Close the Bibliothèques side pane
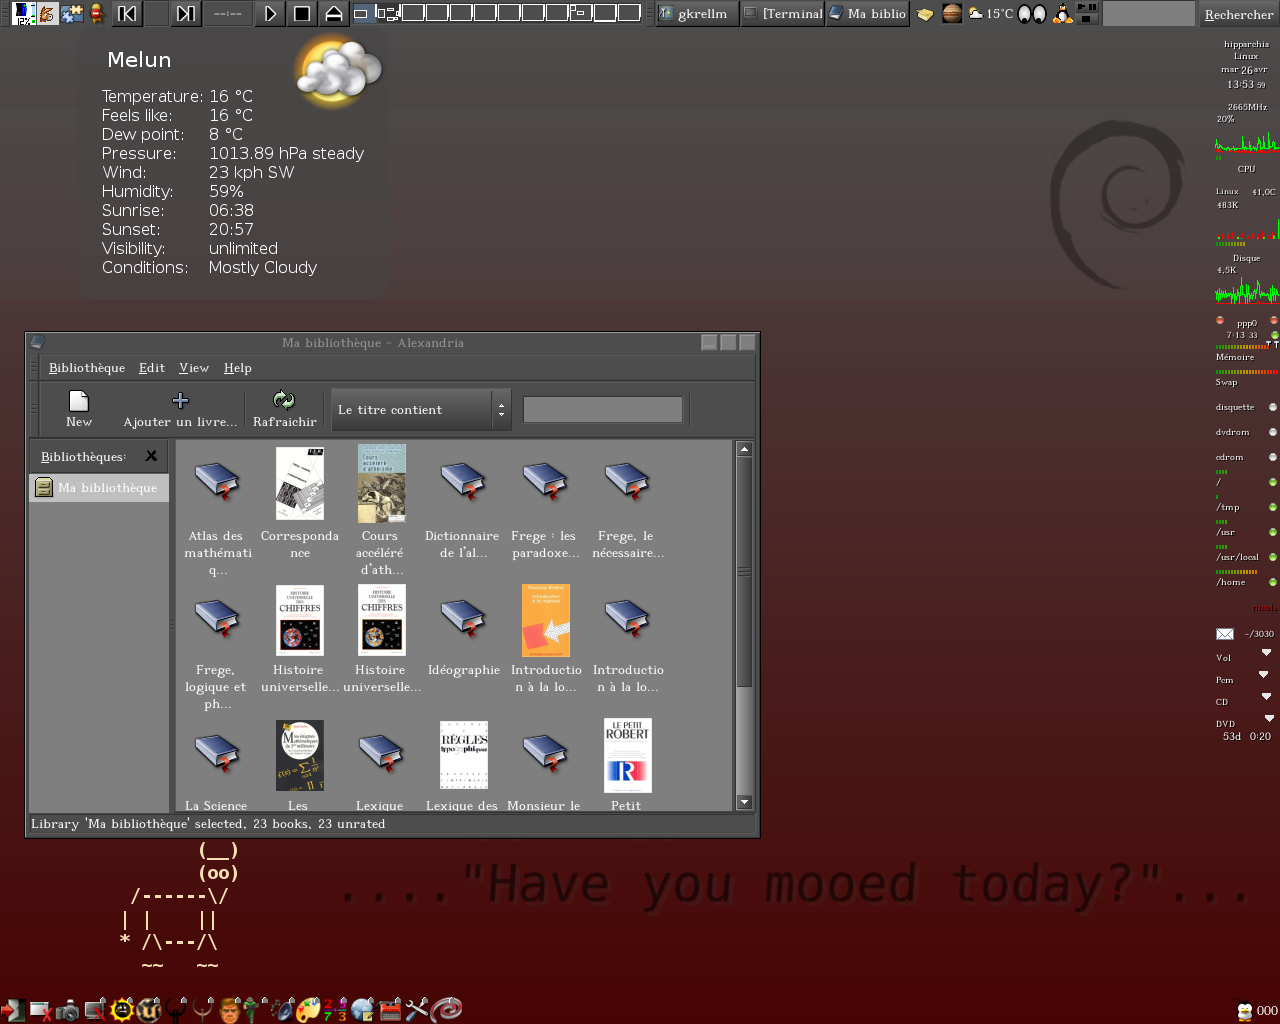Screen dimensions: 1280x1024 click(x=151, y=456)
